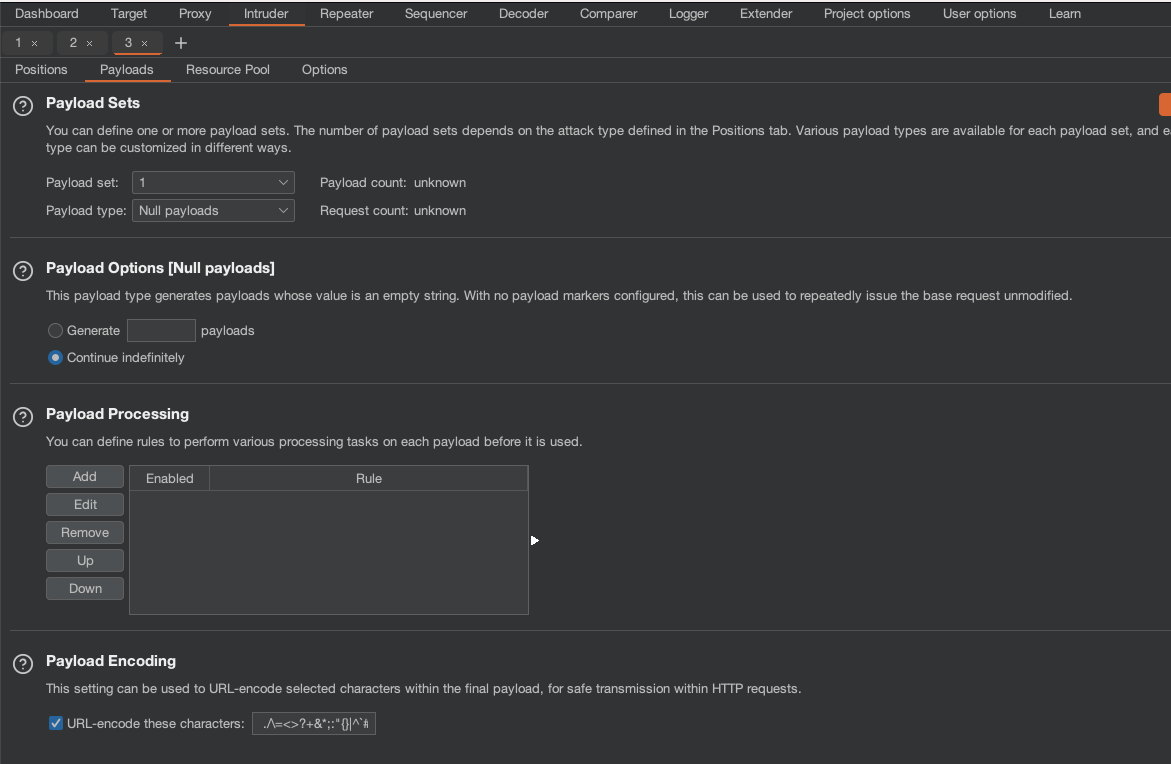The width and height of the screenshot is (1171, 764).
Task: Open the Resource Pool sub-tab
Action: pos(228,70)
